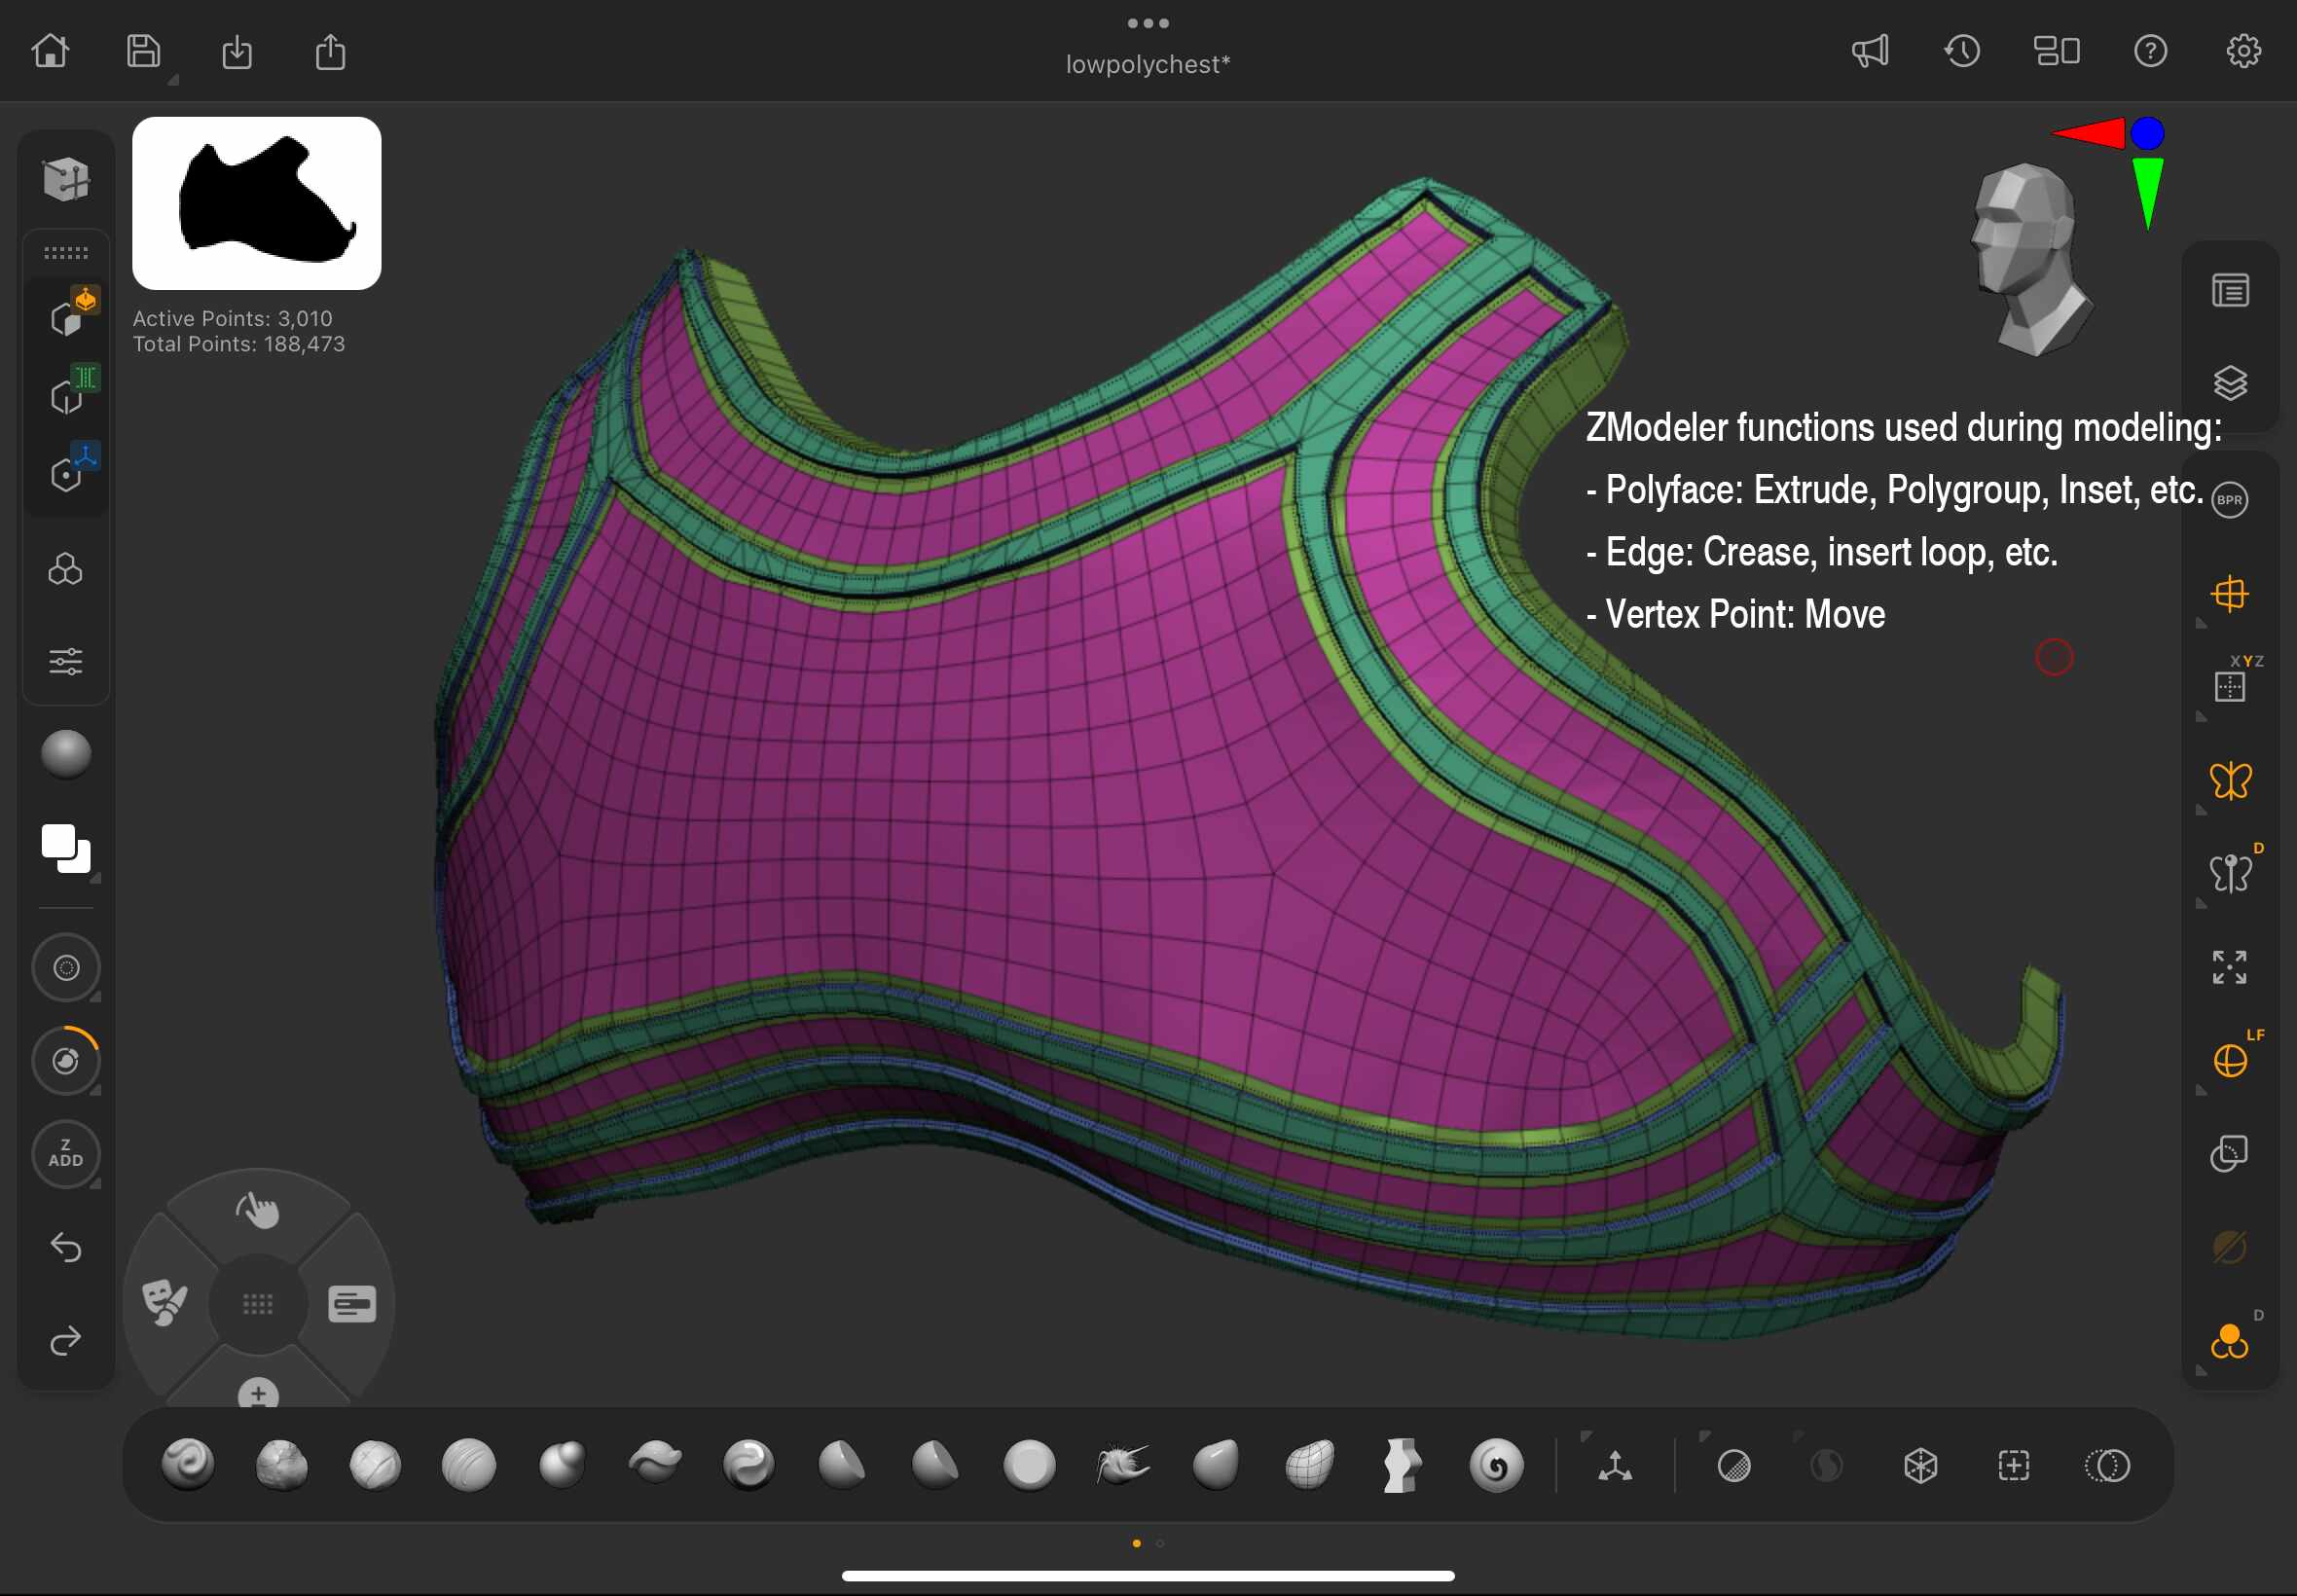Toggle ZAdd mode button

click(66, 1153)
